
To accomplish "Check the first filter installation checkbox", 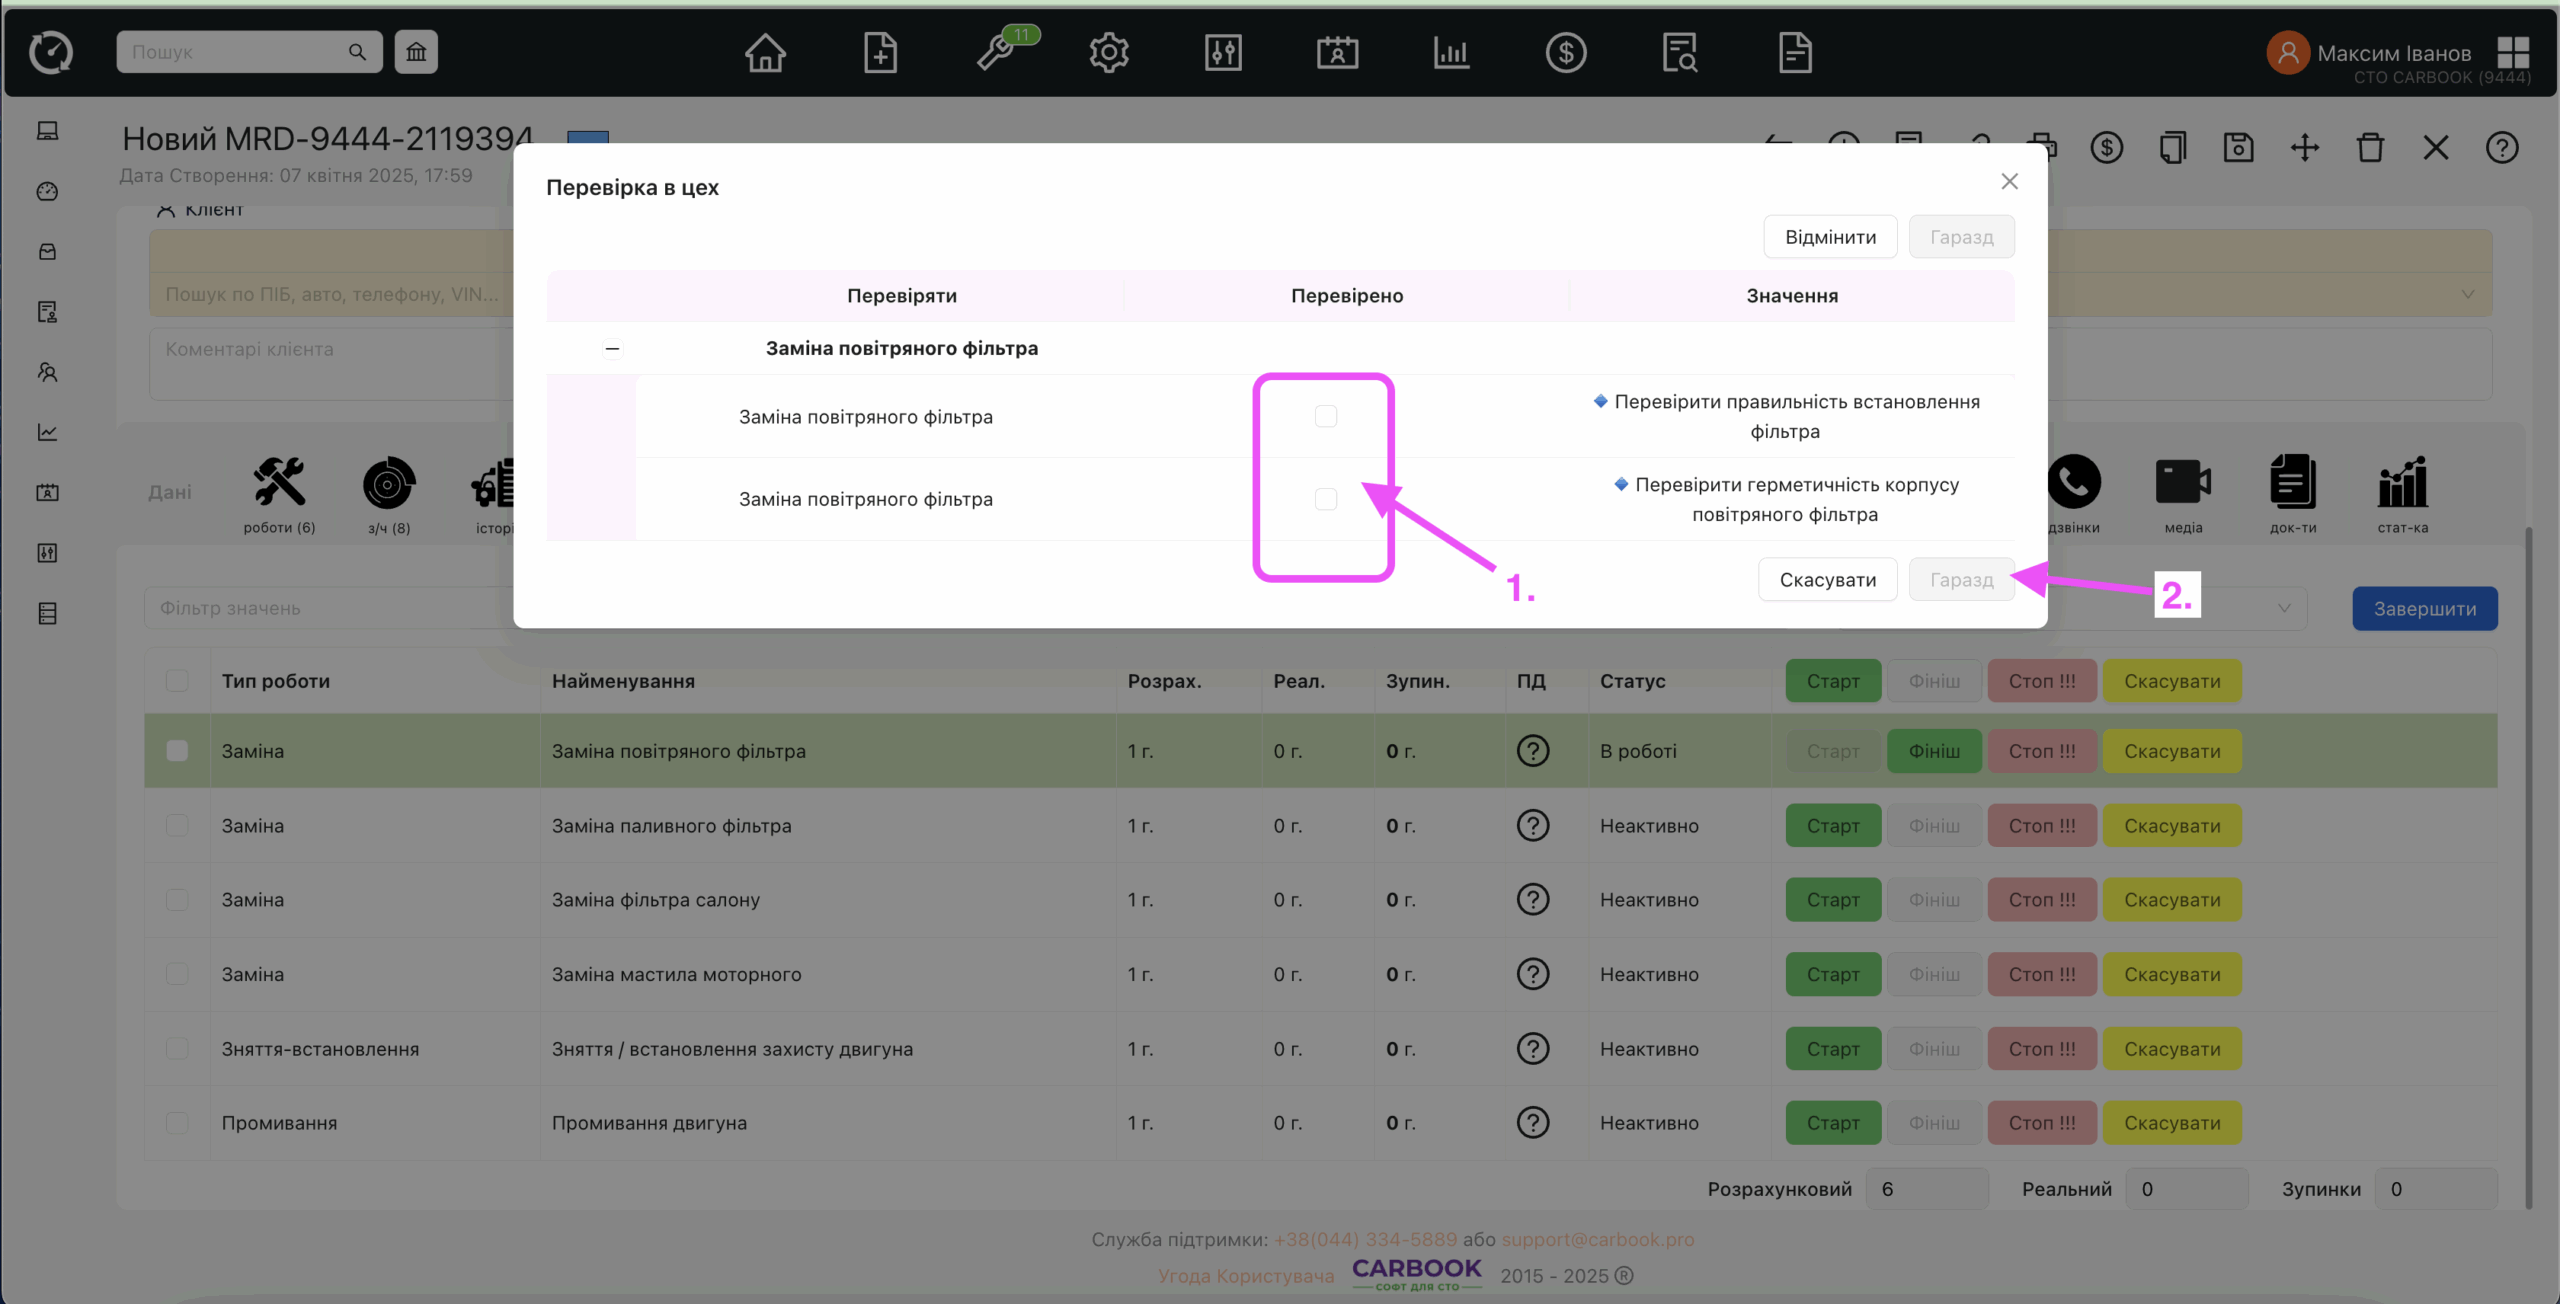I will click(1325, 416).
